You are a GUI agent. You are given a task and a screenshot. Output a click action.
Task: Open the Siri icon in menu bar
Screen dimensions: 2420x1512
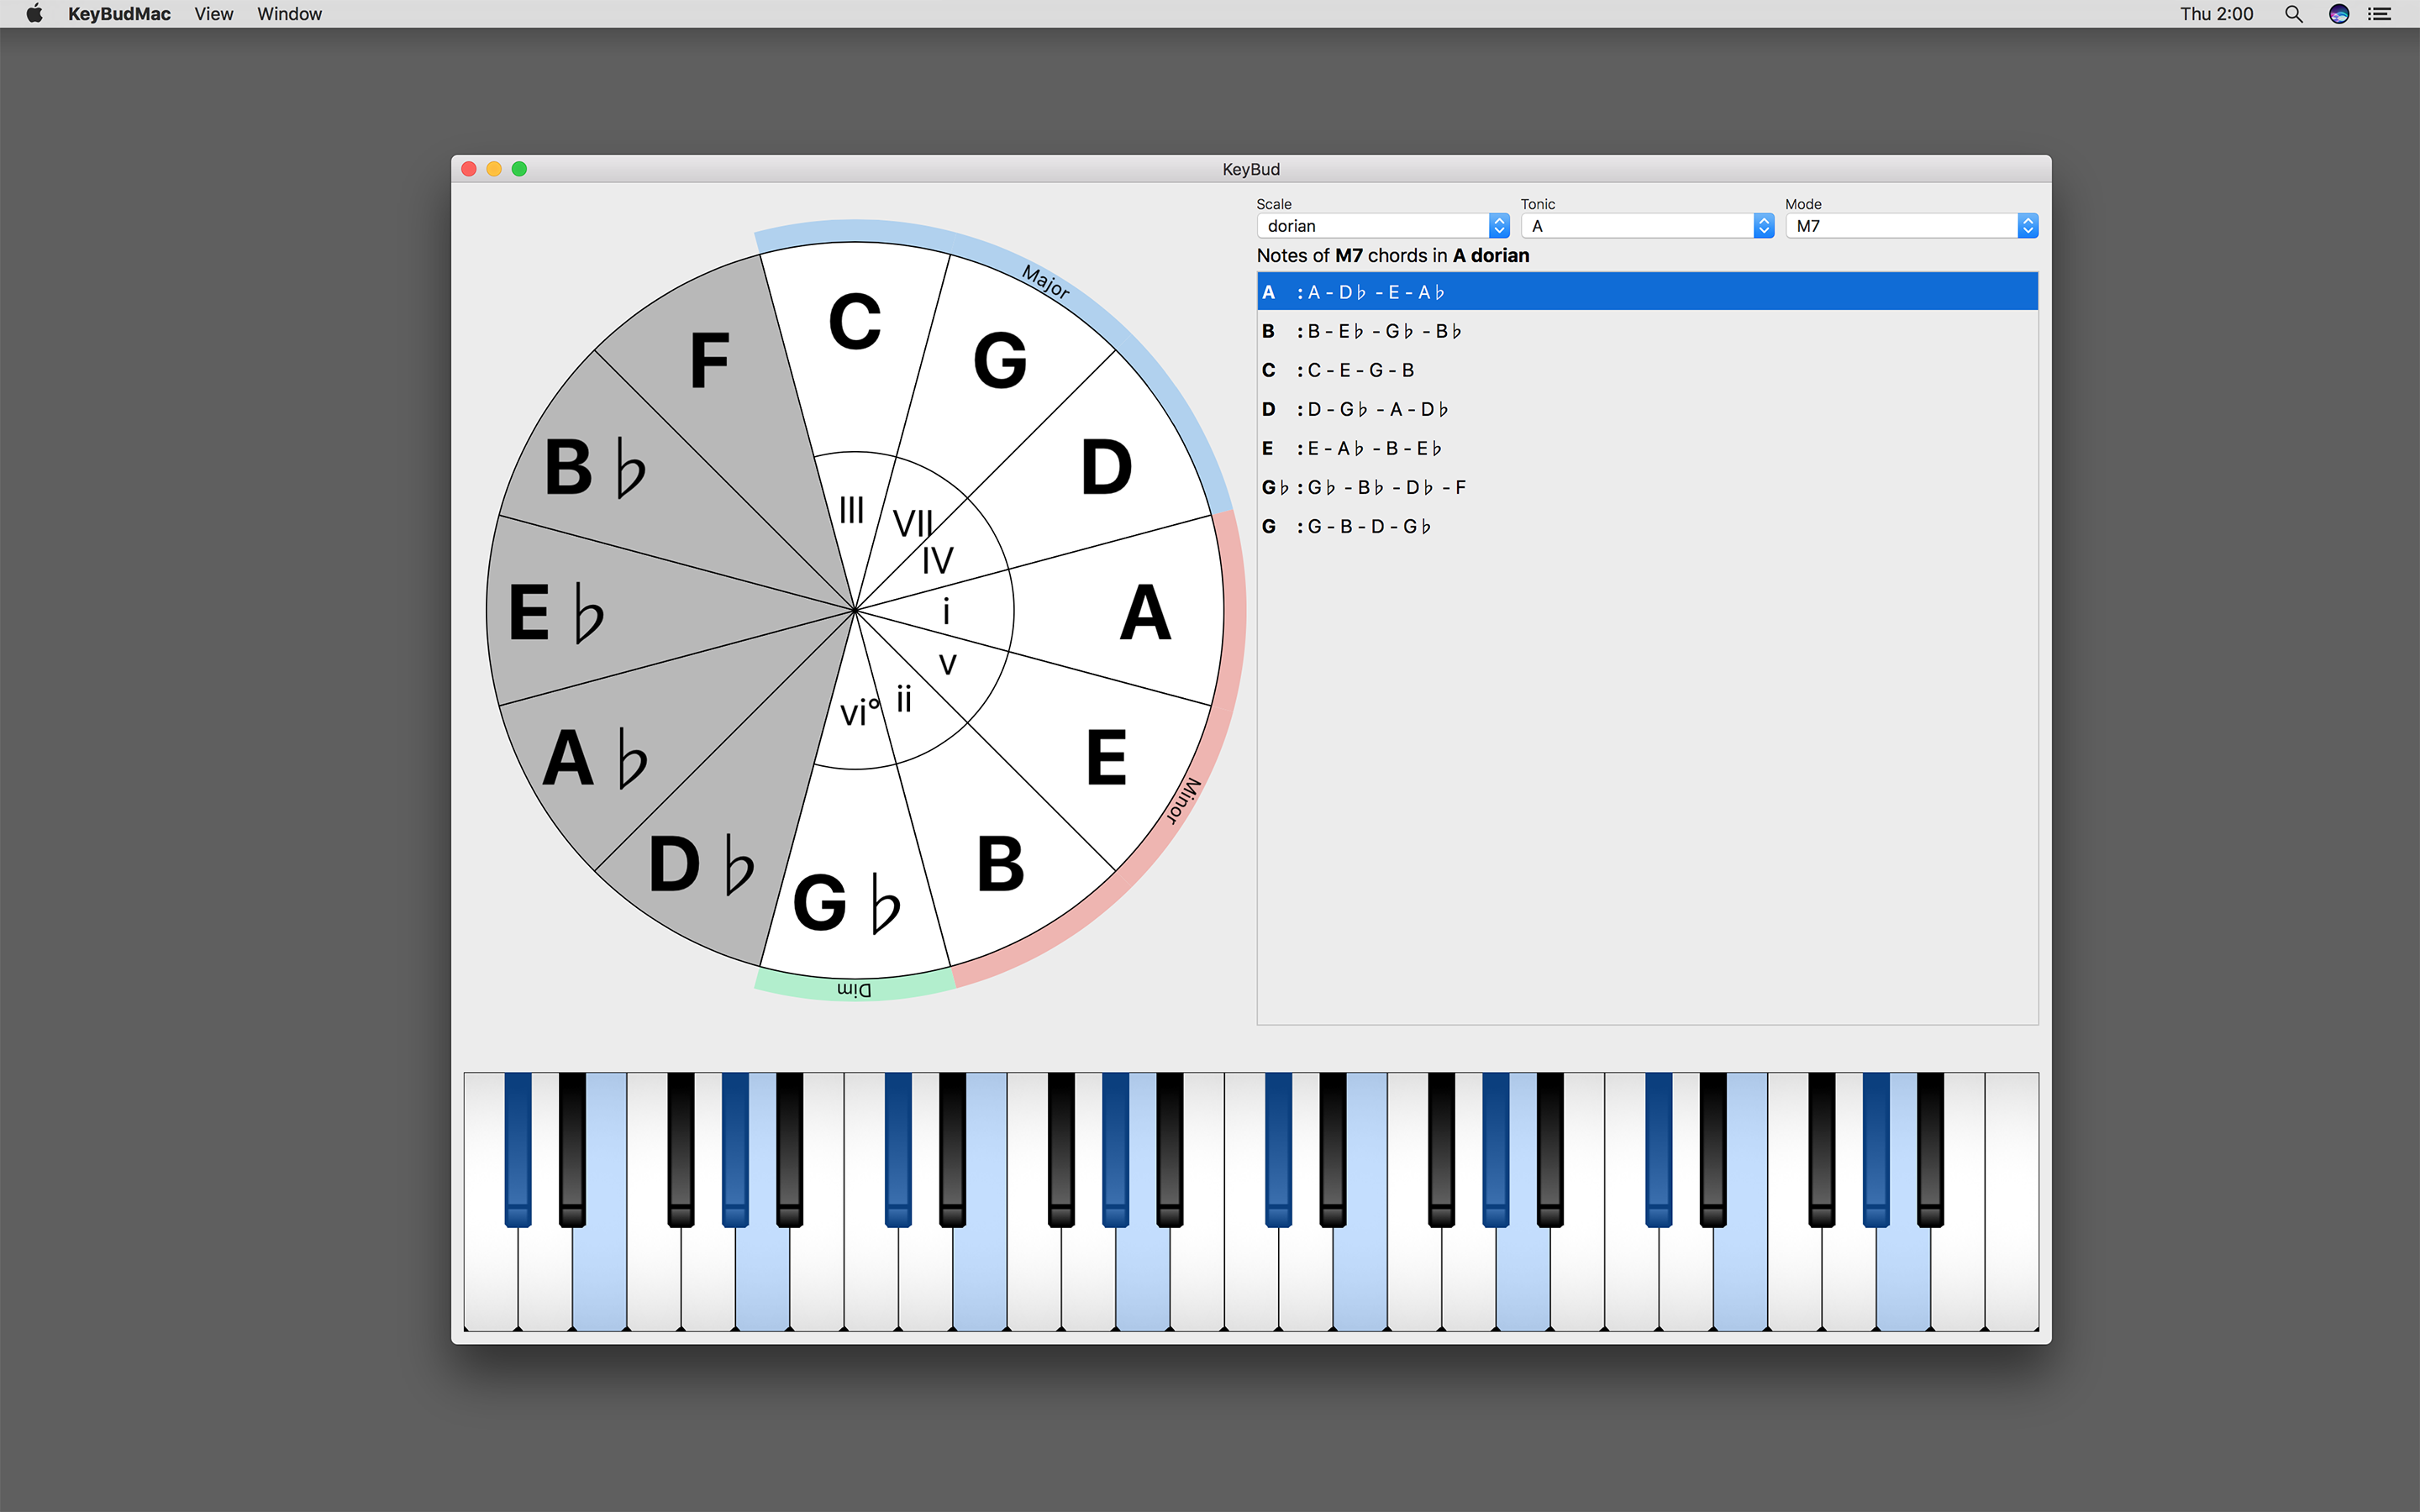2338,14
